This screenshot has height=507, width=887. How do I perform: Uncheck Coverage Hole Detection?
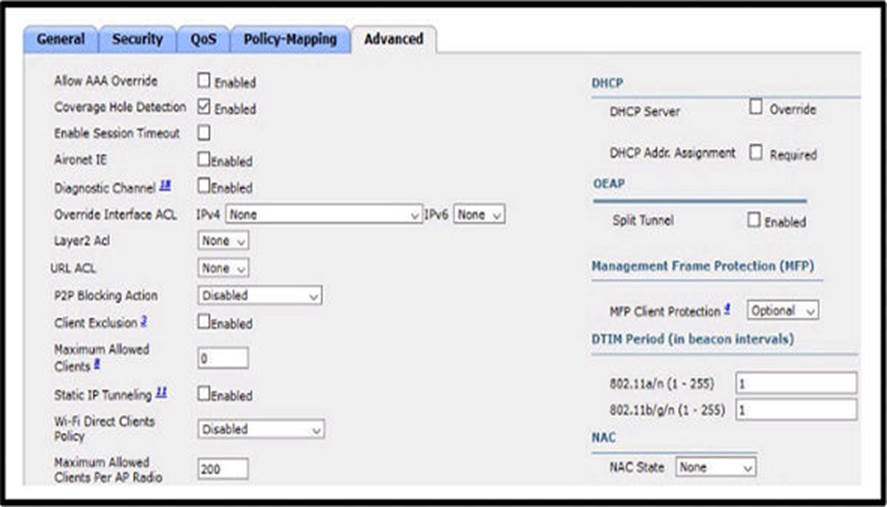[x=204, y=107]
